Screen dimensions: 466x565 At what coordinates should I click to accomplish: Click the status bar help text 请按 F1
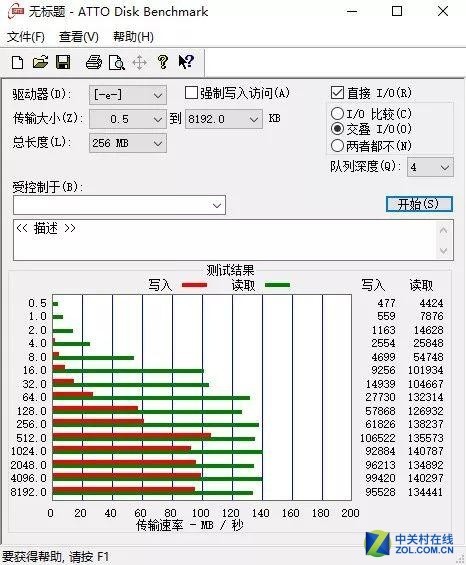[x=89, y=557]
